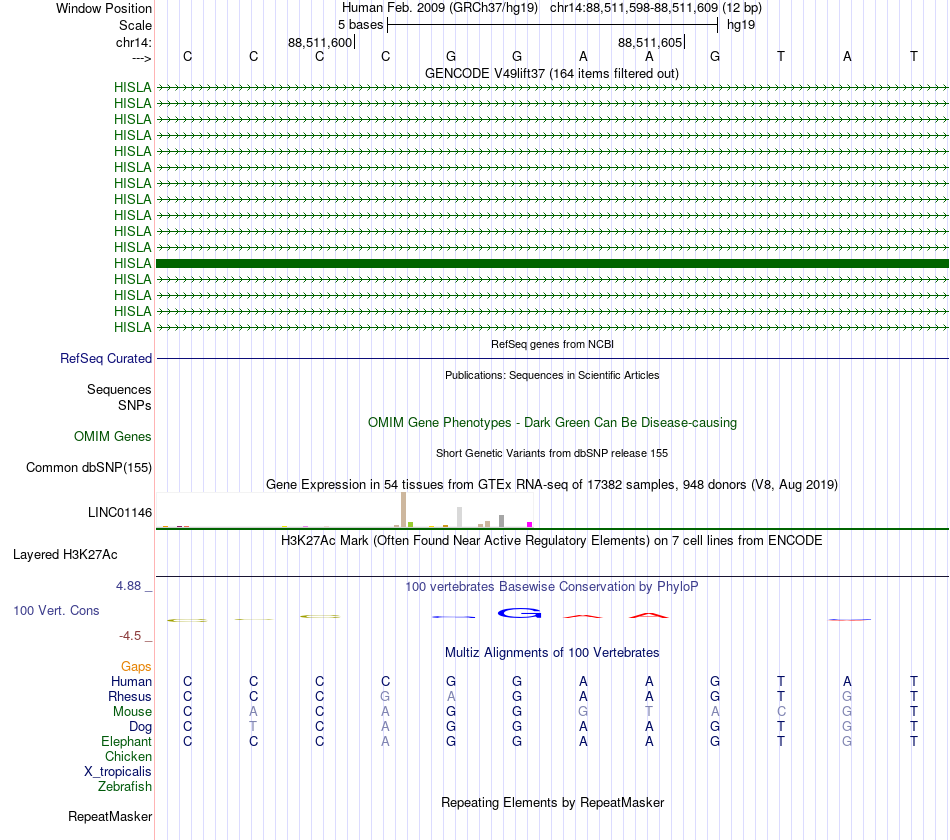Viewport: 950px width, 840px height.
Task: Click the hg19 label beside scale bar
Action: [x=741, y=25]
